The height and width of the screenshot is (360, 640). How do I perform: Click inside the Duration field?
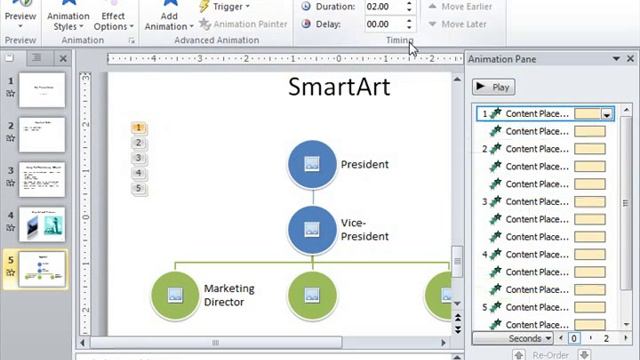point(384,7)
